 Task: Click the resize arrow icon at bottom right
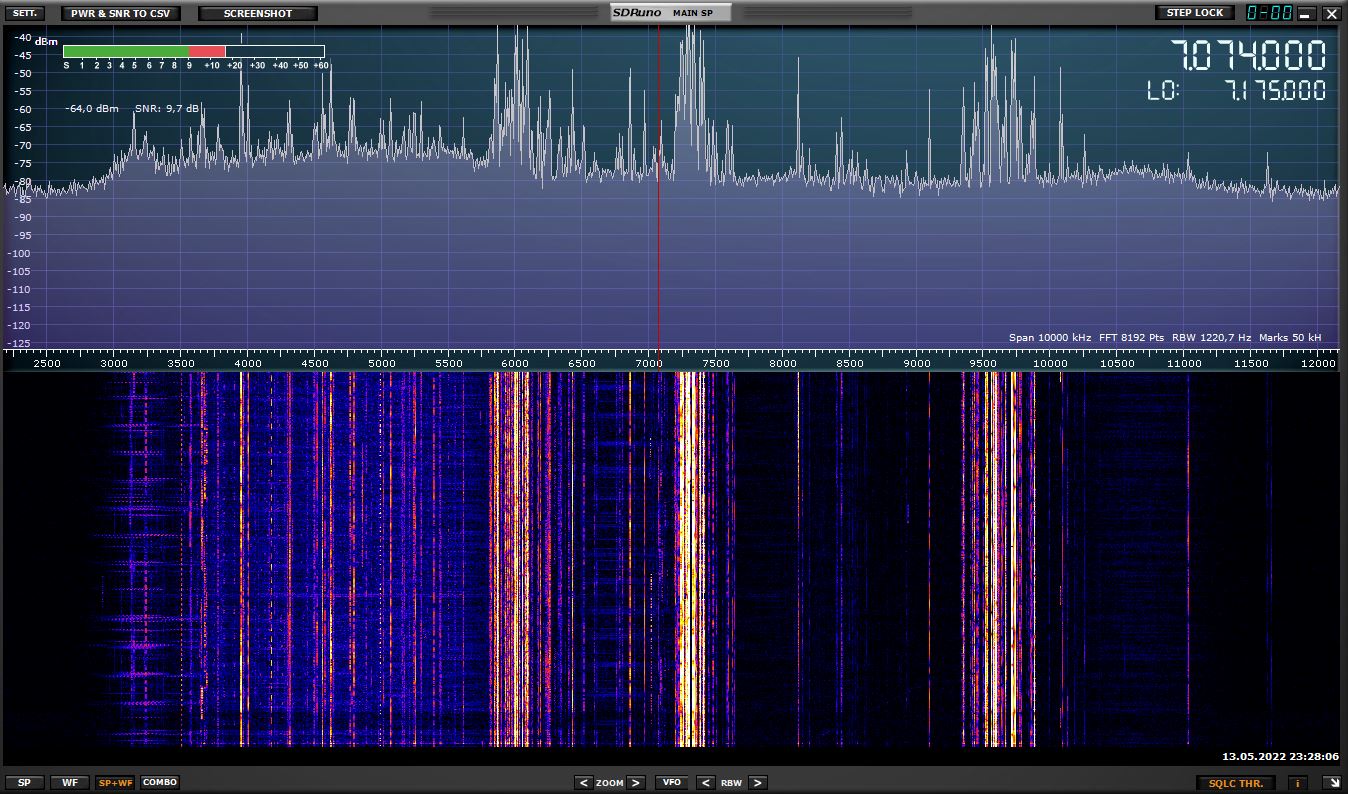[x=1331, y=783]
